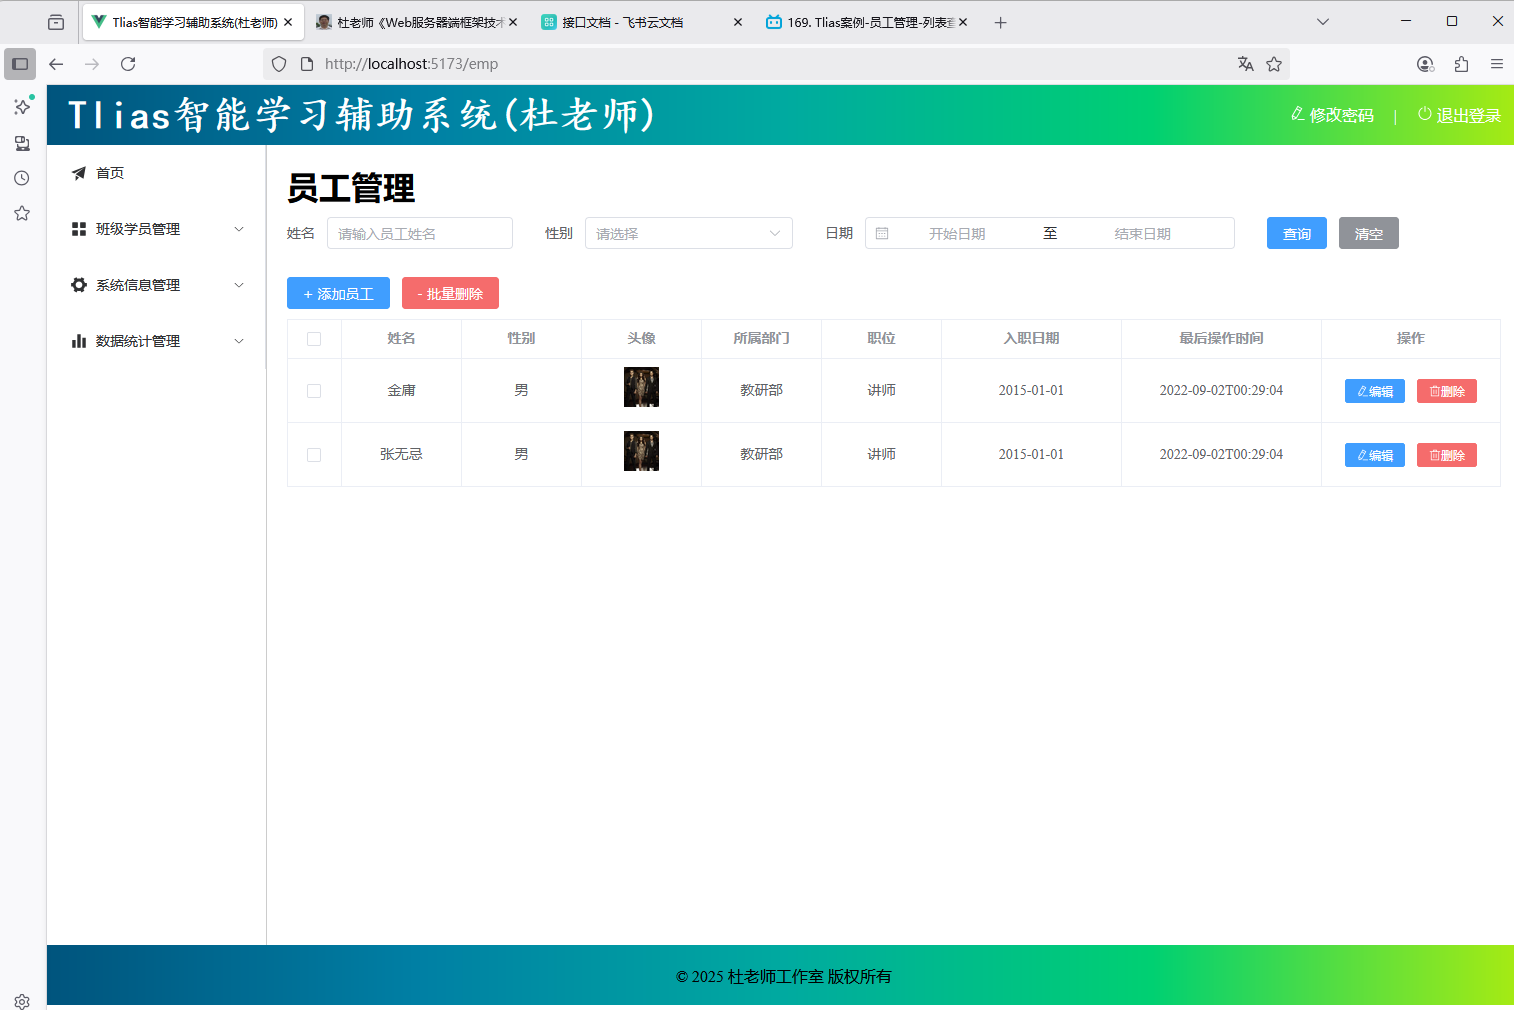1514x1010 pixels.
Task: Click the translate page icon in address bar
Action: [x=1245, y=64]
